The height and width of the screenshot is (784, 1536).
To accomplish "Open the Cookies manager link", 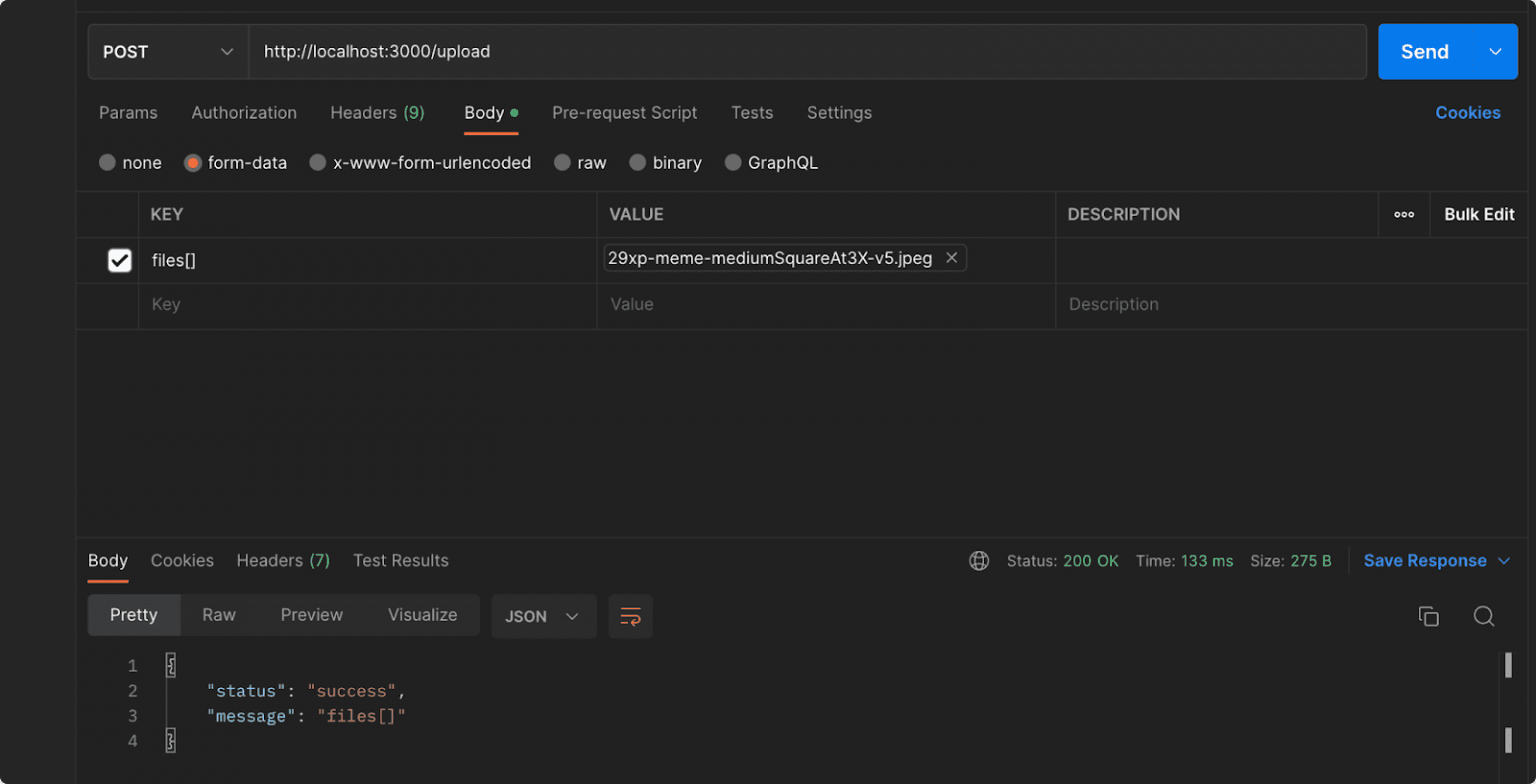I will tap(1468, 113).
